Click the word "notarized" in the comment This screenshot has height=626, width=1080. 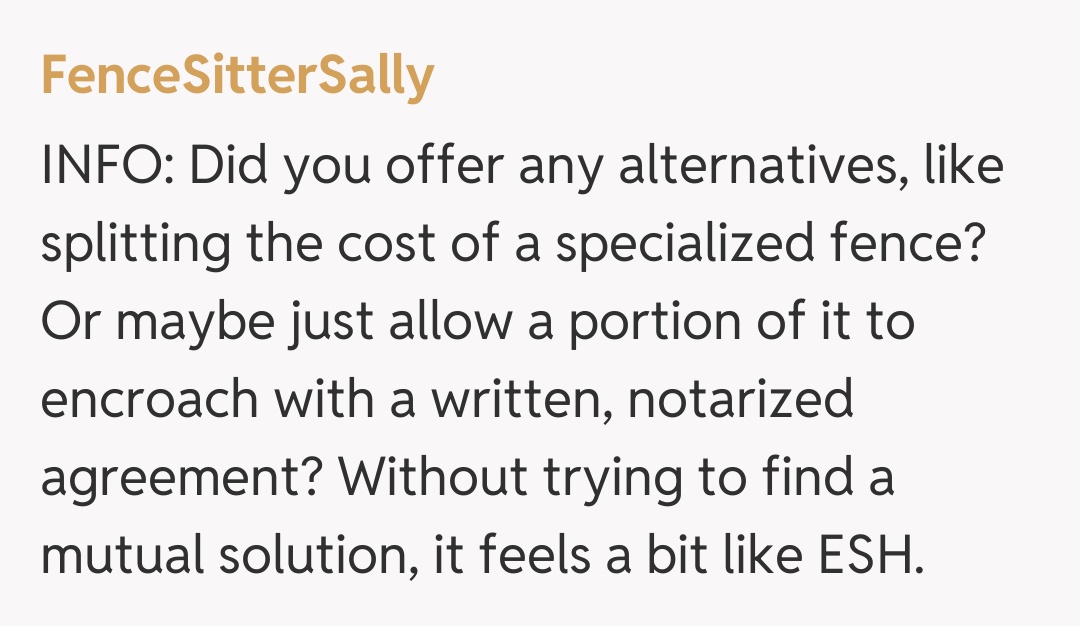coord(743,401)
